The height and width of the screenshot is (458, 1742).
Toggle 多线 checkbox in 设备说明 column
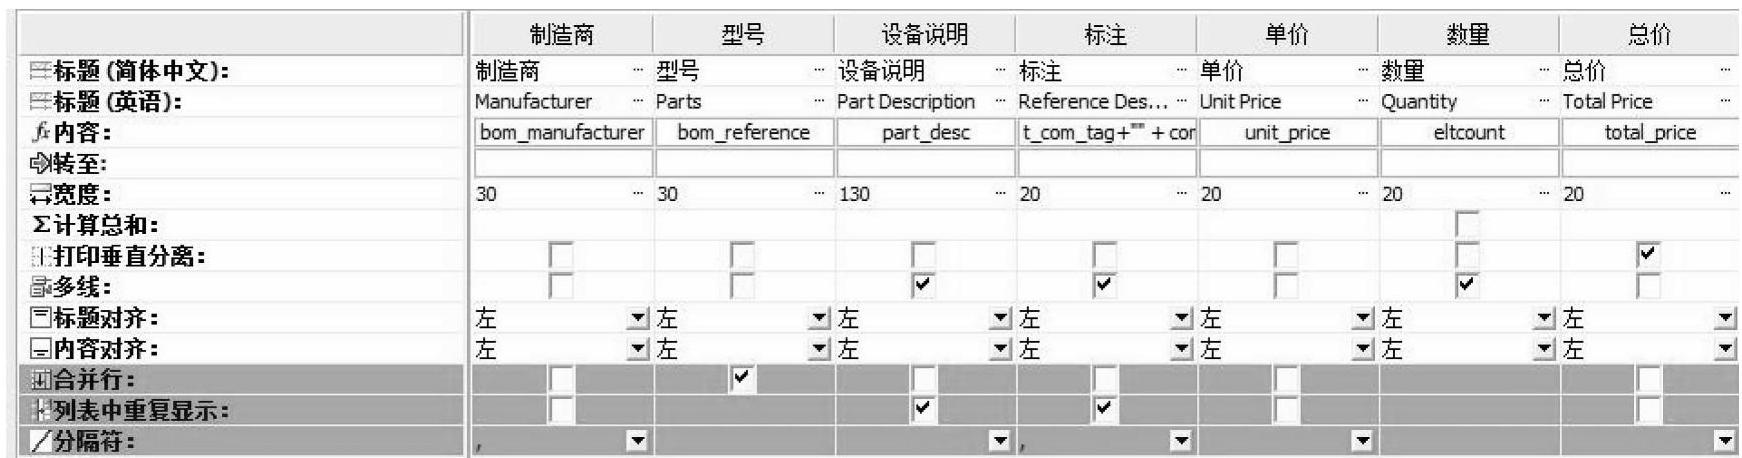coord(922,286)
